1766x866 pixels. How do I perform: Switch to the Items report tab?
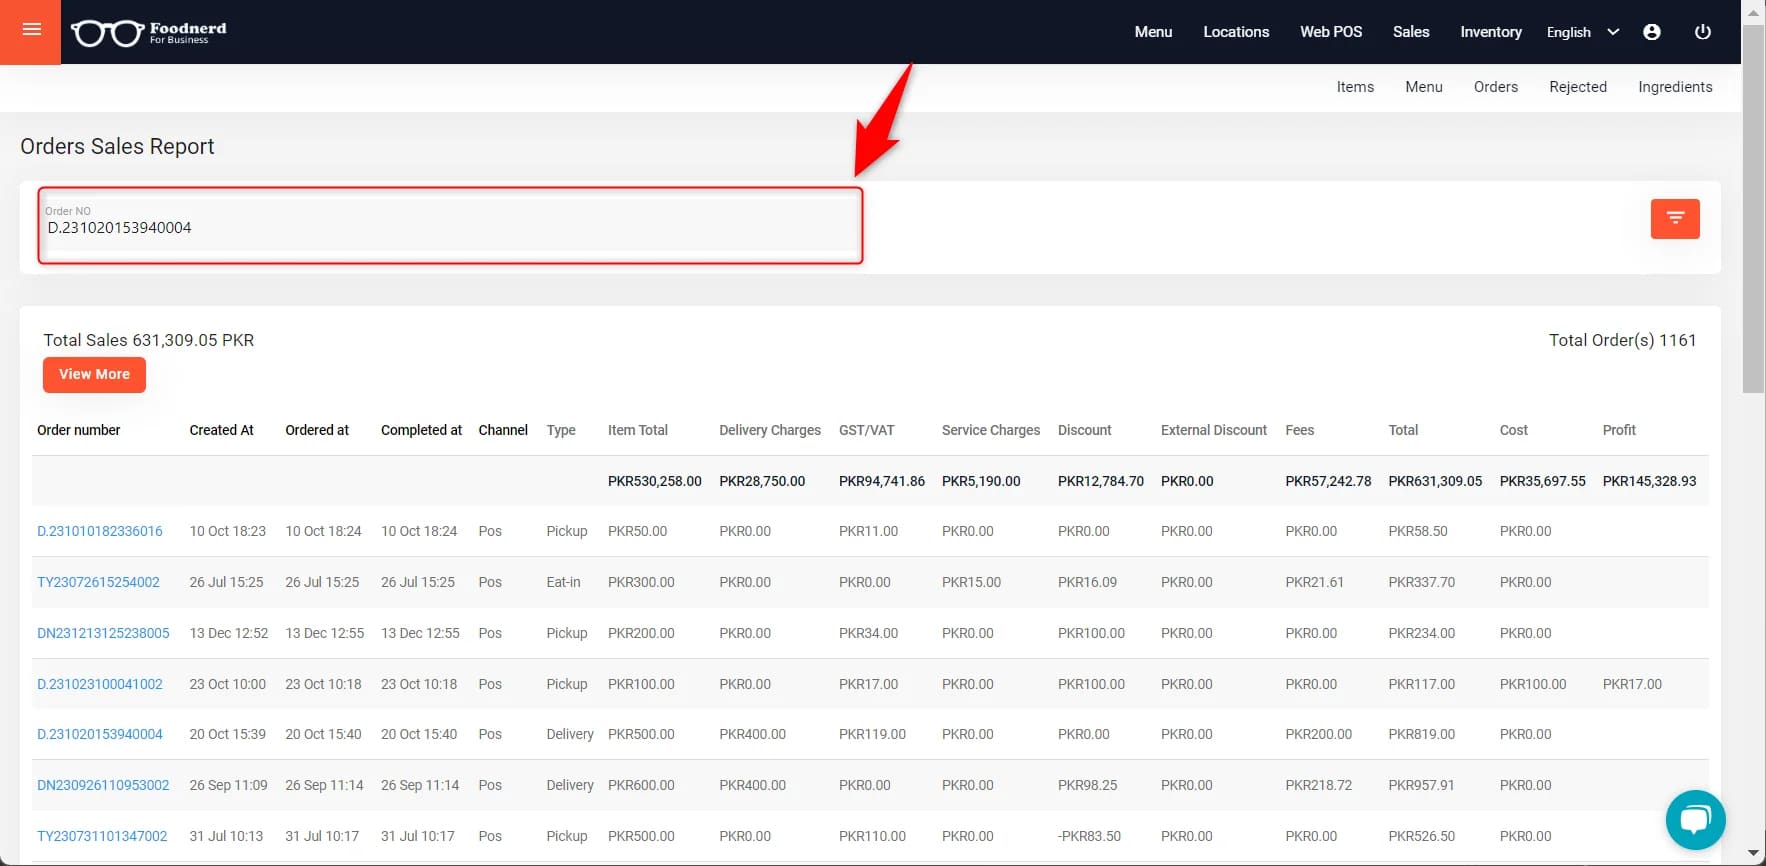click(x=1355, y=87)
